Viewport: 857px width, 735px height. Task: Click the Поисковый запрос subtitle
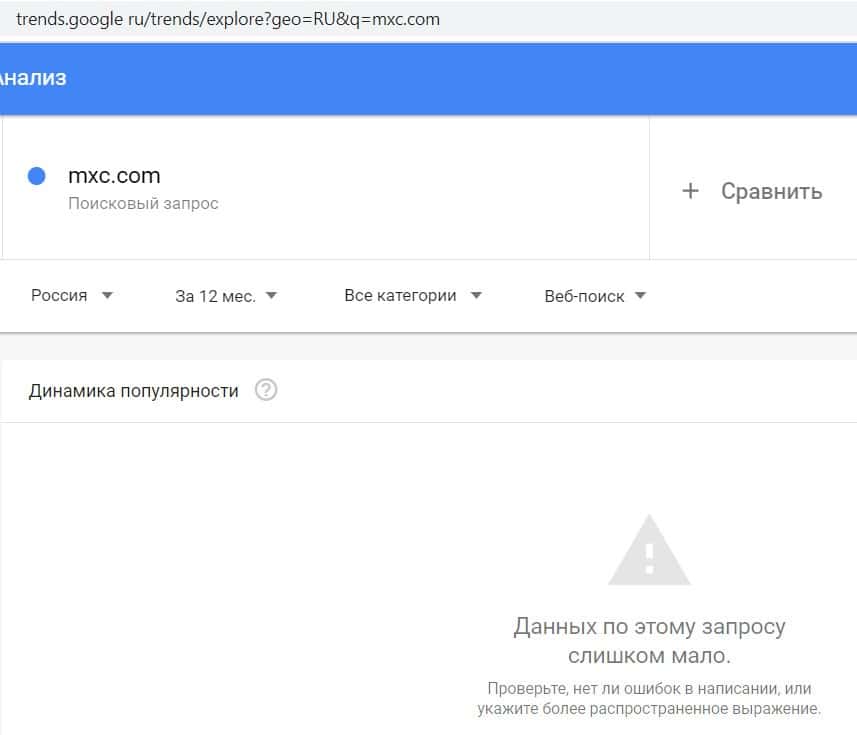(143, 204)
